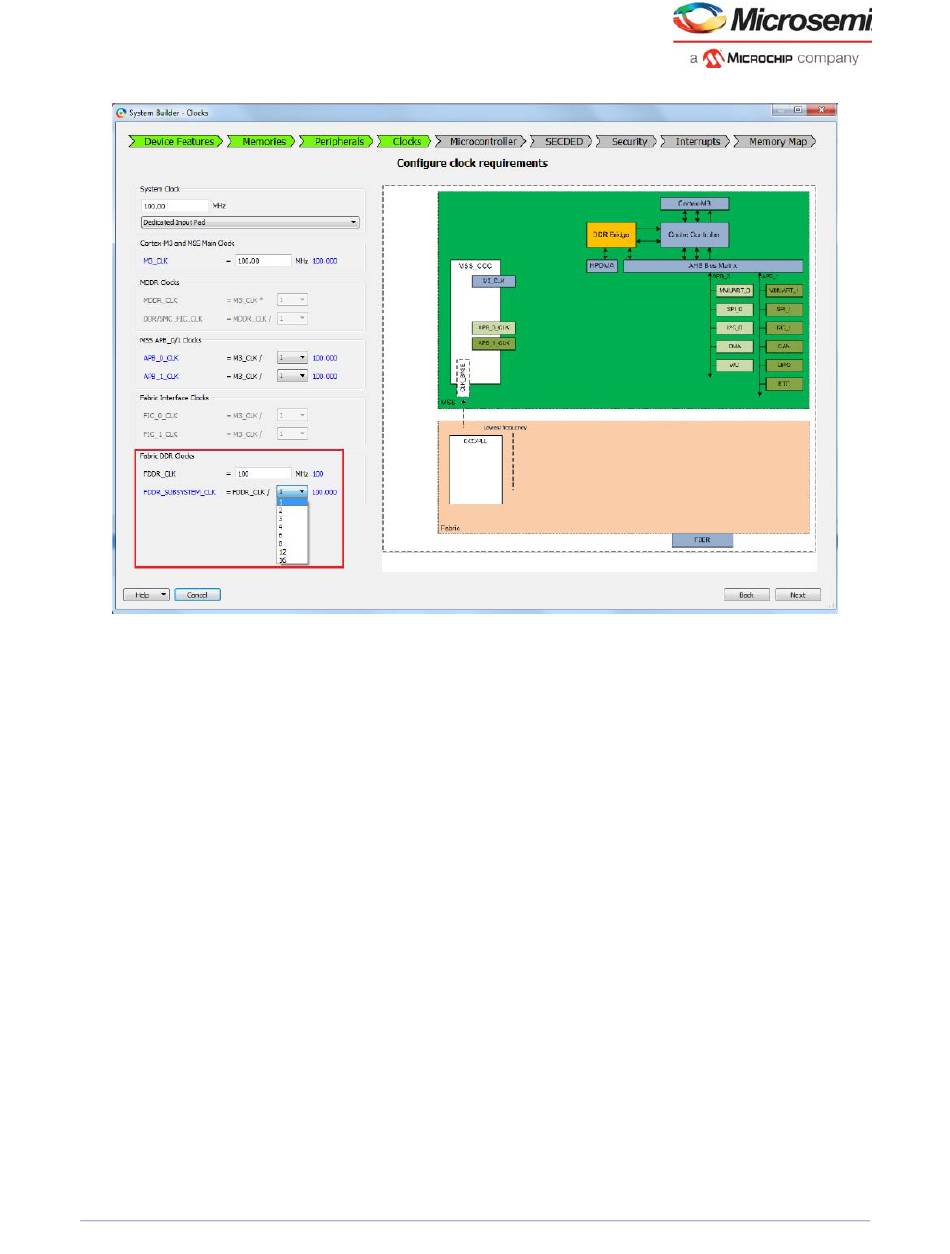Open the Help button's dropdown arrow
The width and height of the screenshot is (950, 1254).
click(x=164, y=594)
